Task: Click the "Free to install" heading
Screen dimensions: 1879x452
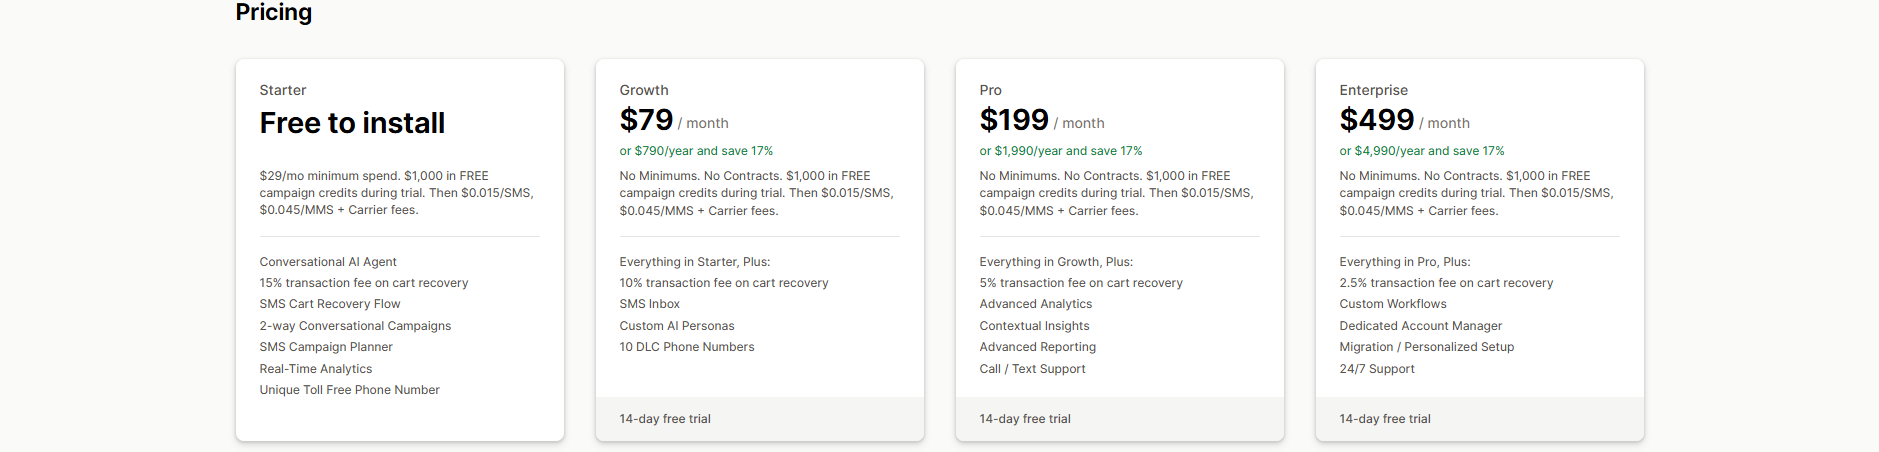Action: 352,123
